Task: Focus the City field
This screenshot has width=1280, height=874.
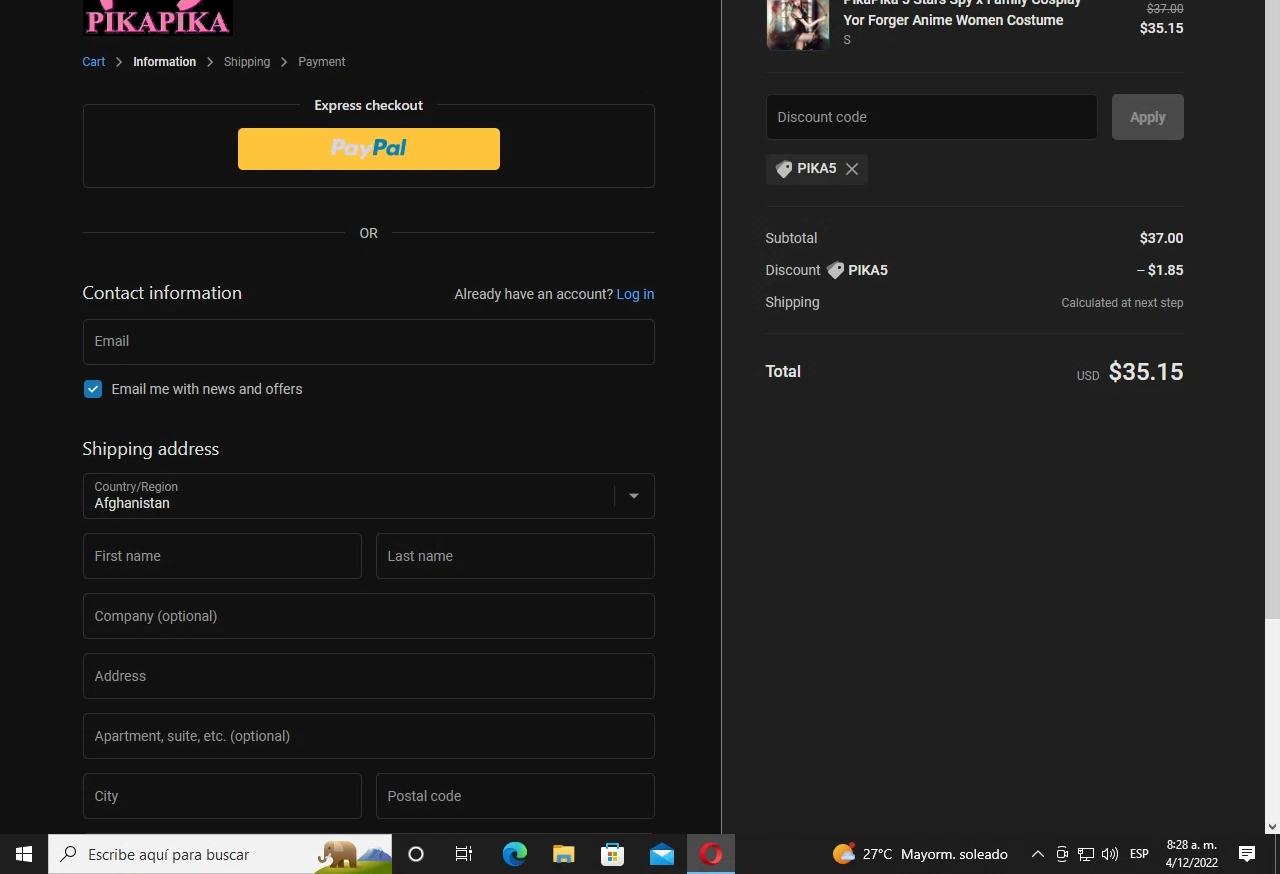Action: 222,796
